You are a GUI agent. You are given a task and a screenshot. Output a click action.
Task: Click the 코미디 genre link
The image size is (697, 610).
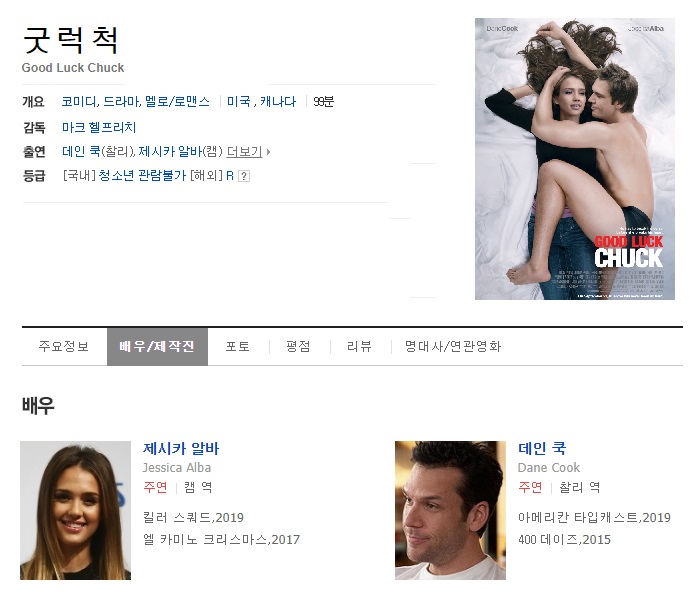(x=79, y=102)
